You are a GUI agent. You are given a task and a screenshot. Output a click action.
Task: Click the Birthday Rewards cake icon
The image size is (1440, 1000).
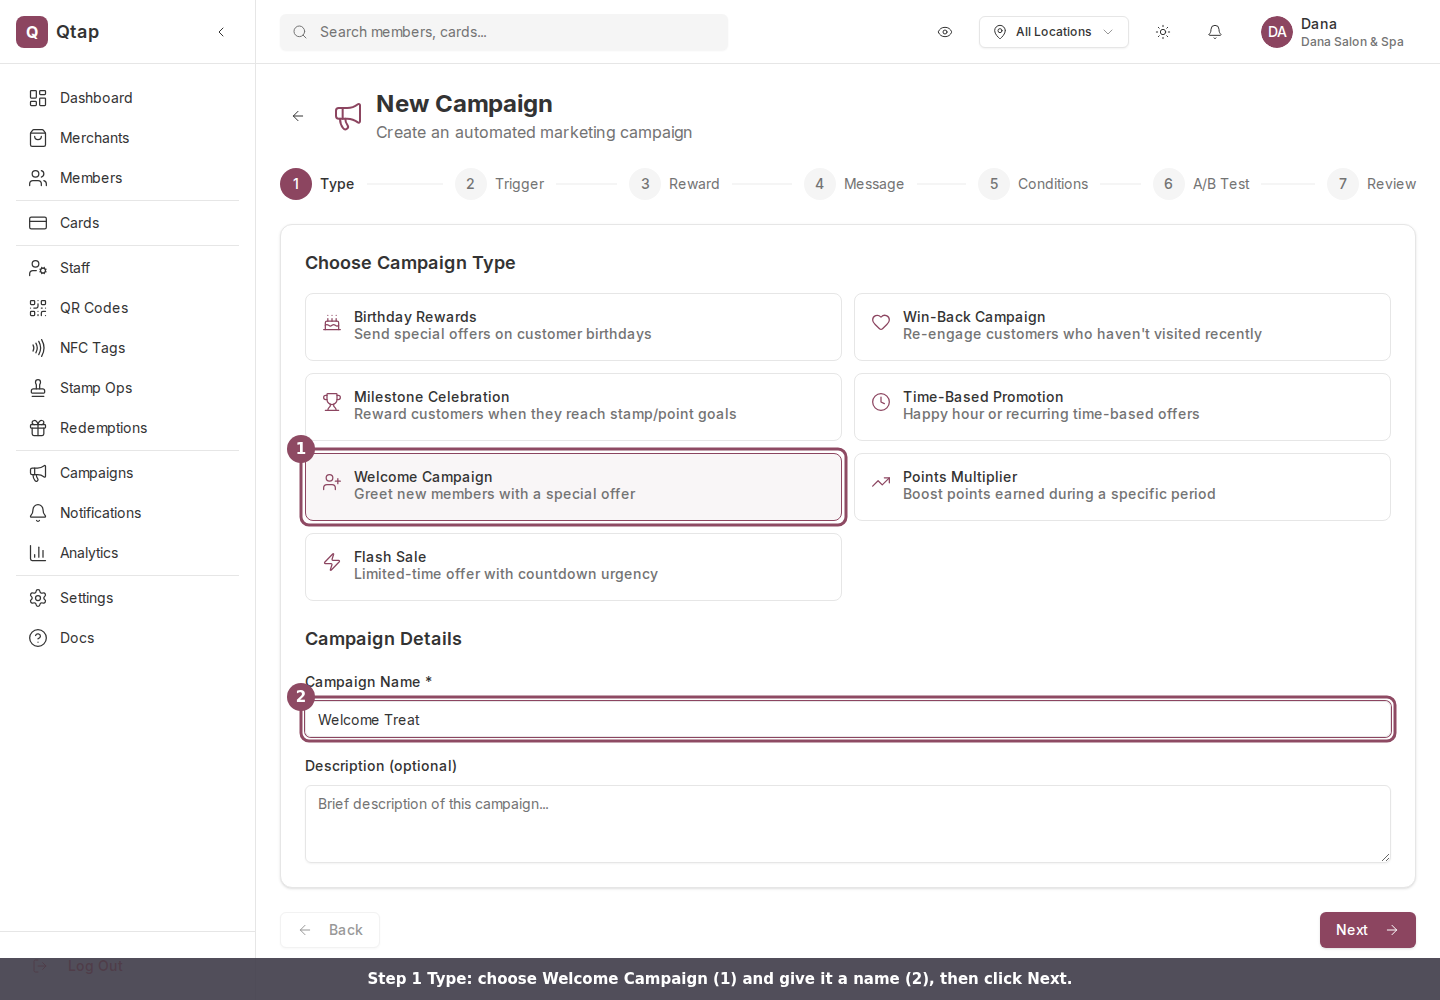coord(332,323)
